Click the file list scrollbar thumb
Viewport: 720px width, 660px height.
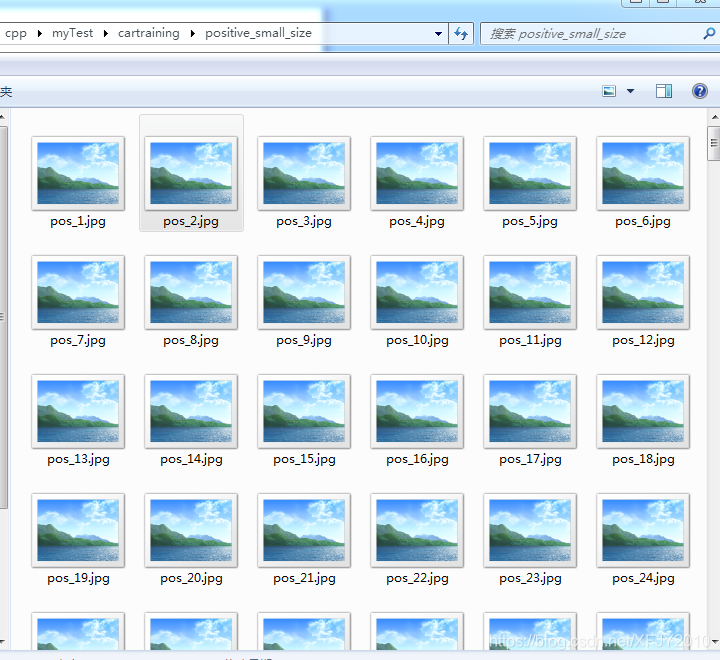714,143
